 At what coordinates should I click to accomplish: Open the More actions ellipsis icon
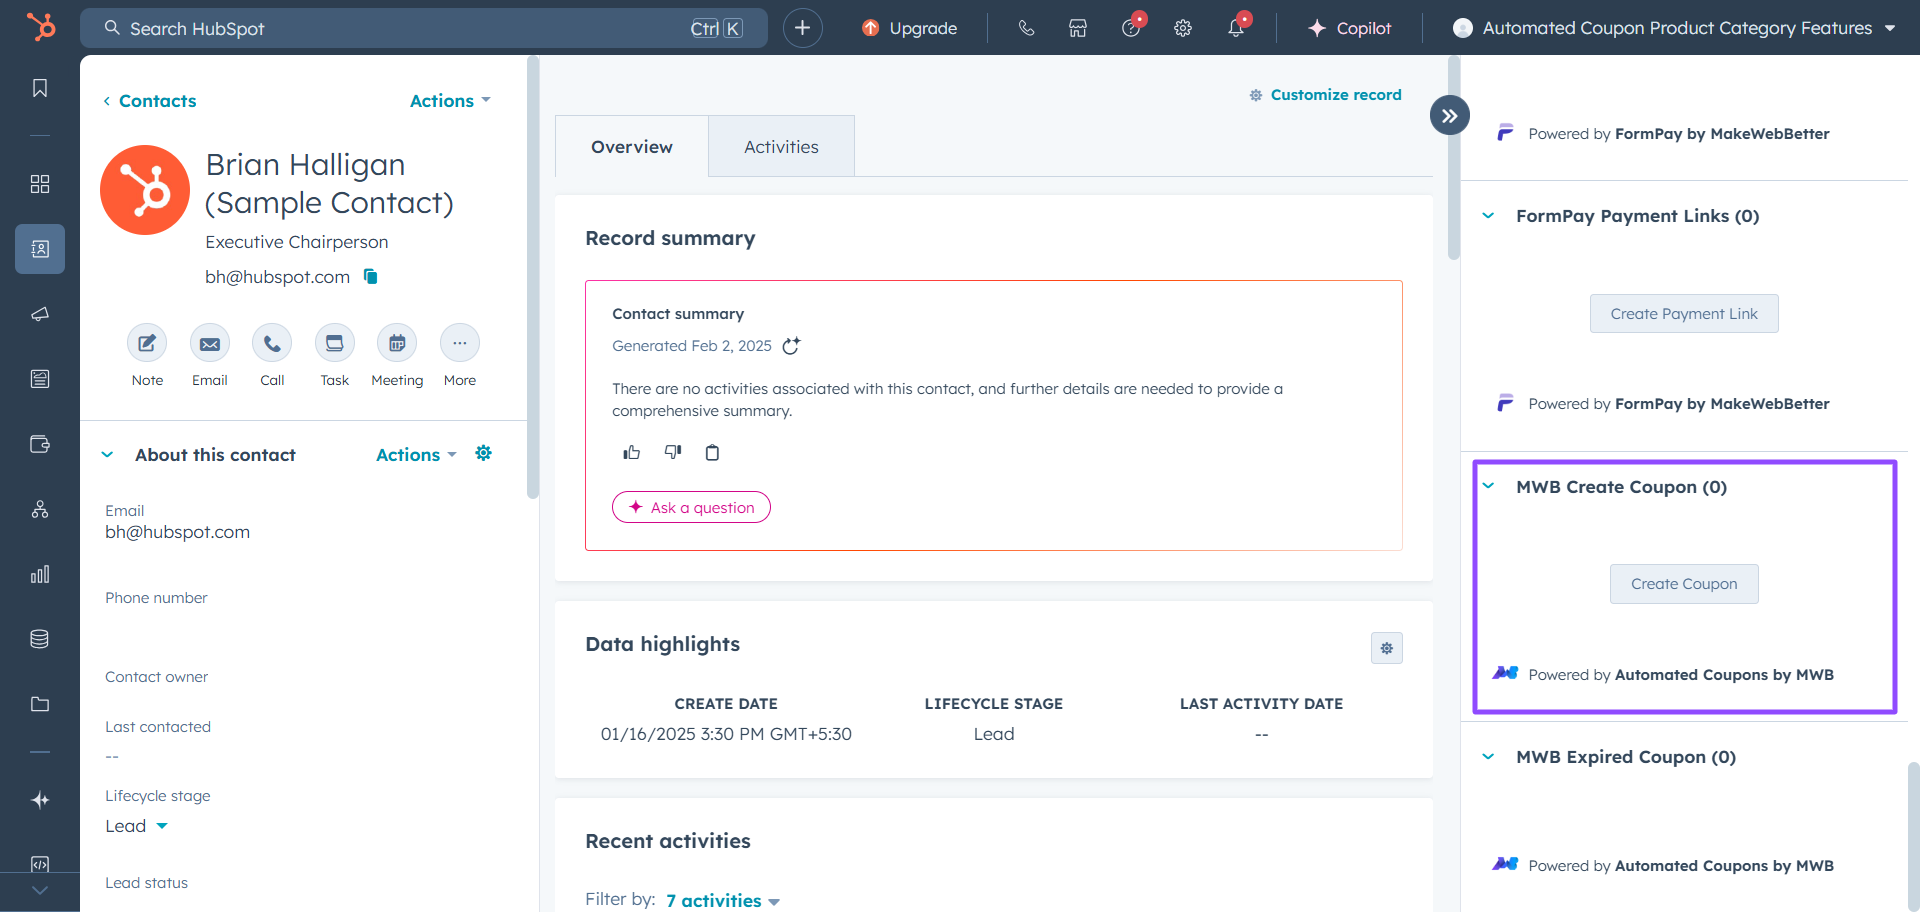coord(459,342)
